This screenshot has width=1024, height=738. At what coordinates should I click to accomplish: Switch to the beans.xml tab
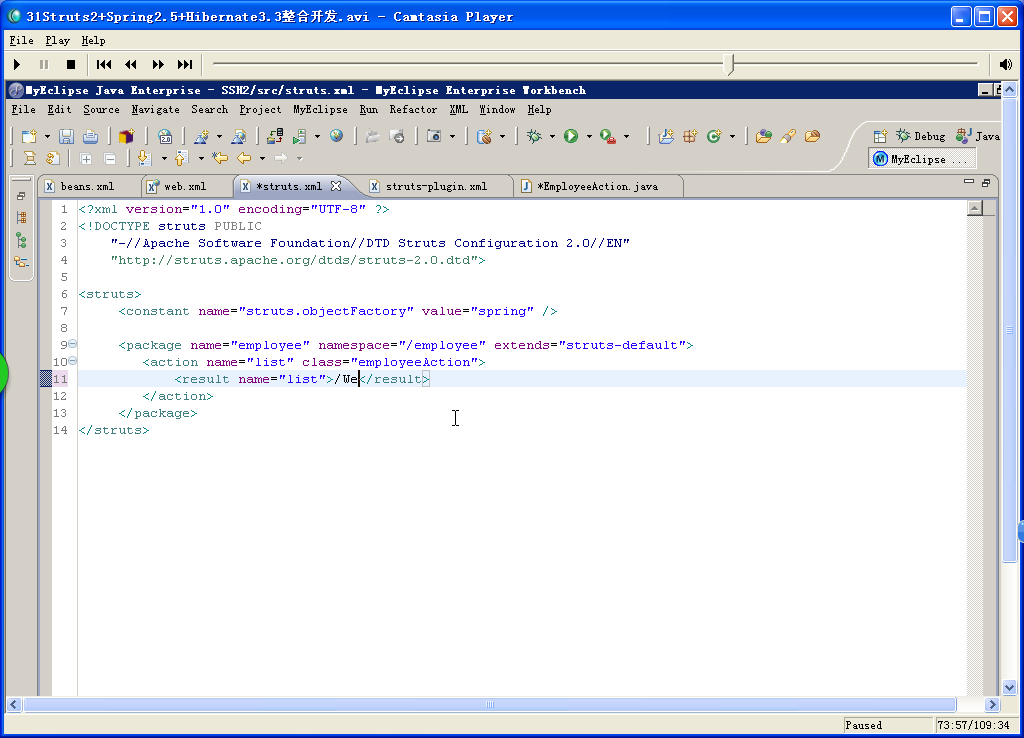87,186
